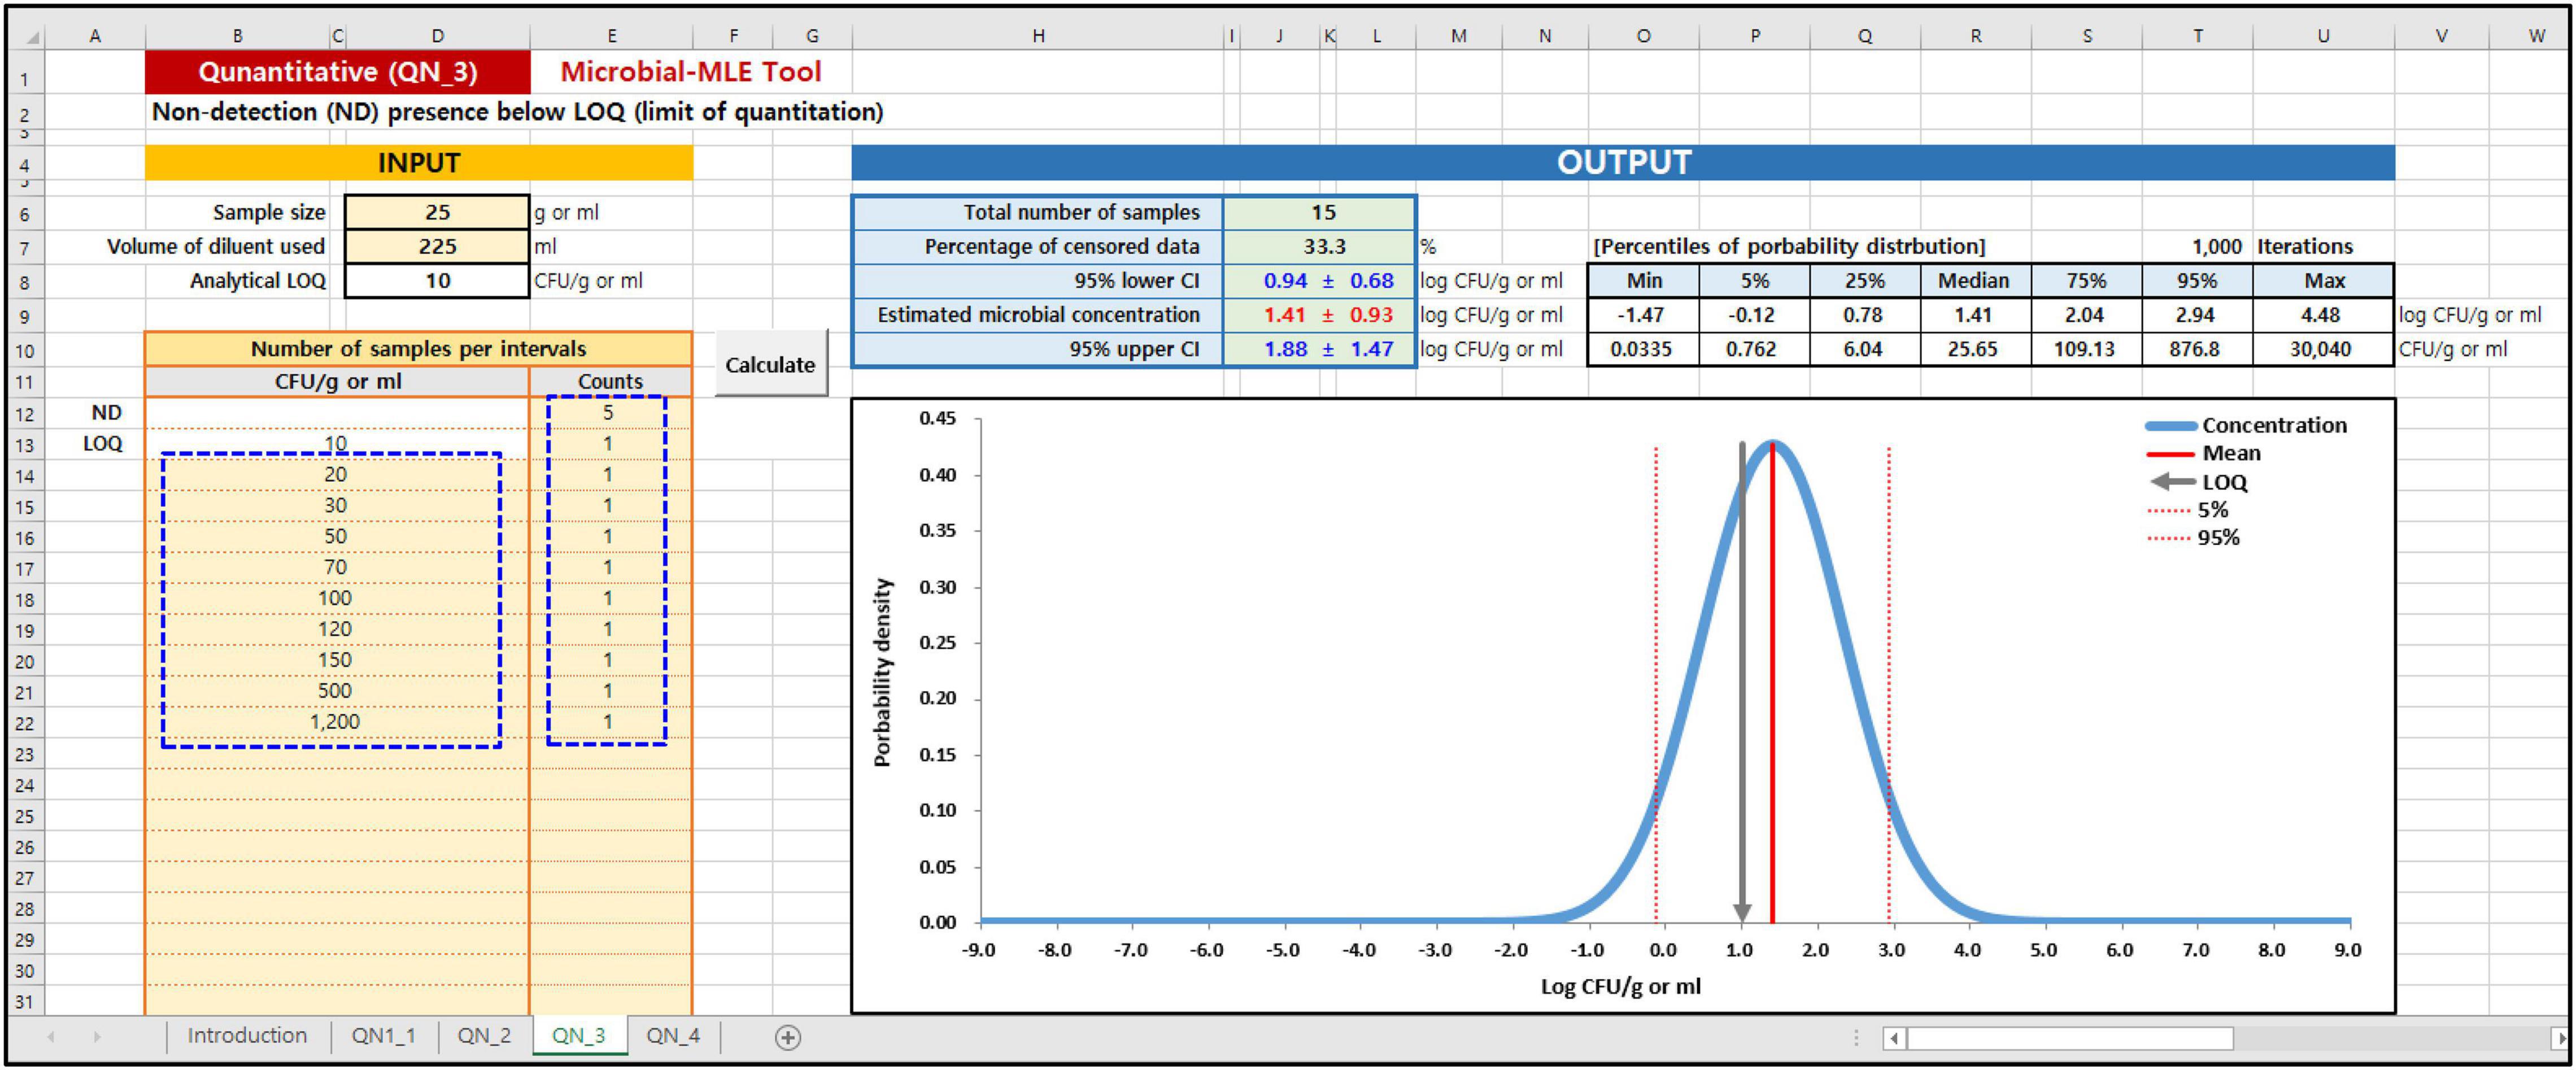Select the cell with CFU value 120
Screen dimensions: 2576x1070
(336, 628)
